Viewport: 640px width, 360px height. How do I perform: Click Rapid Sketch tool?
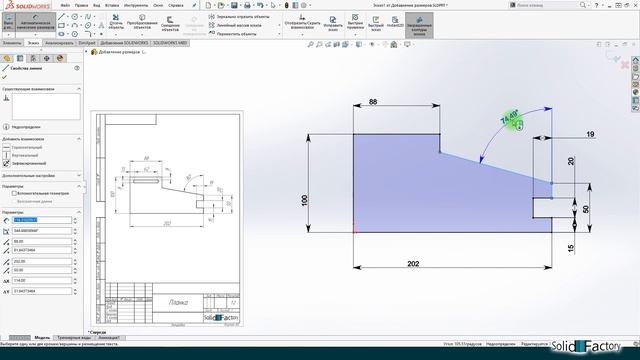(376, 23)
